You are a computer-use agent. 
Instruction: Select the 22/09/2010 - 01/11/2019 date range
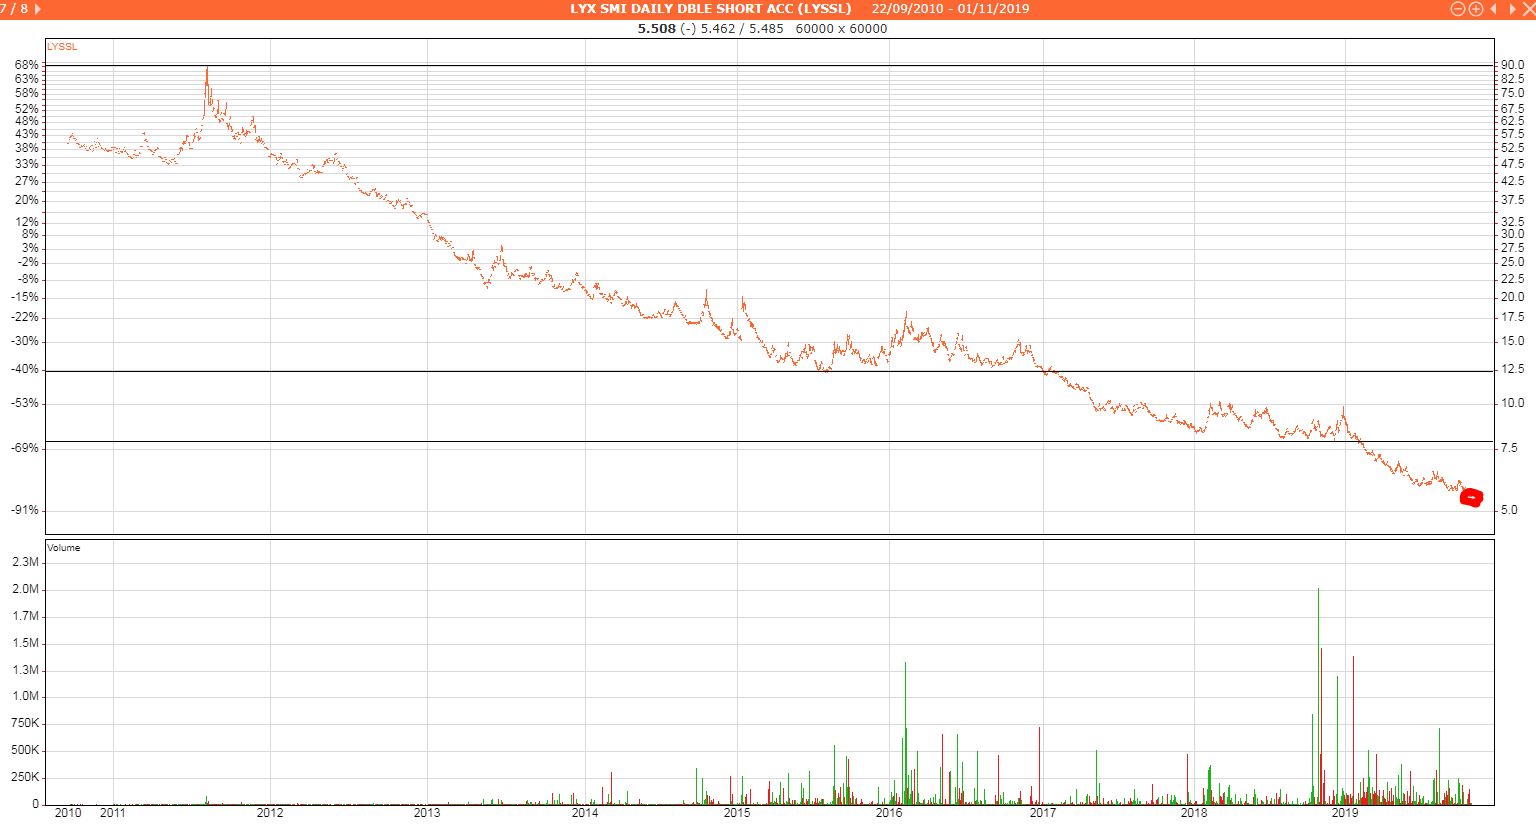[949, 9]
